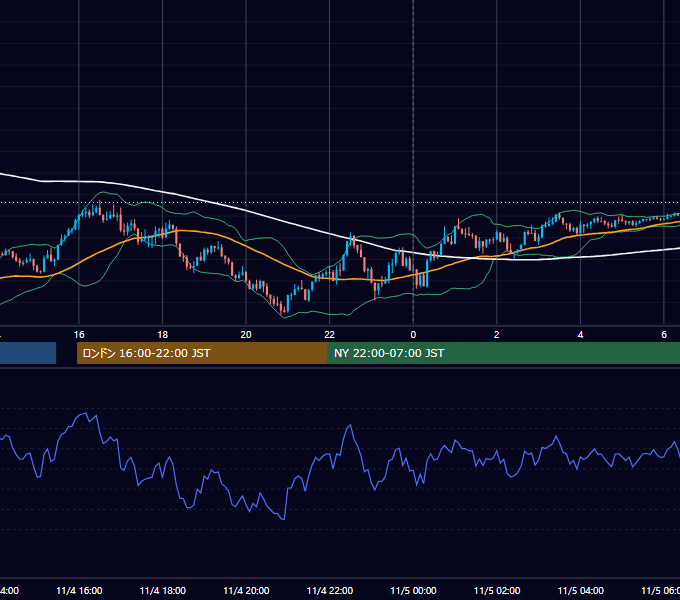Click the 0 midnight axis label

click(x=413, y=335)
